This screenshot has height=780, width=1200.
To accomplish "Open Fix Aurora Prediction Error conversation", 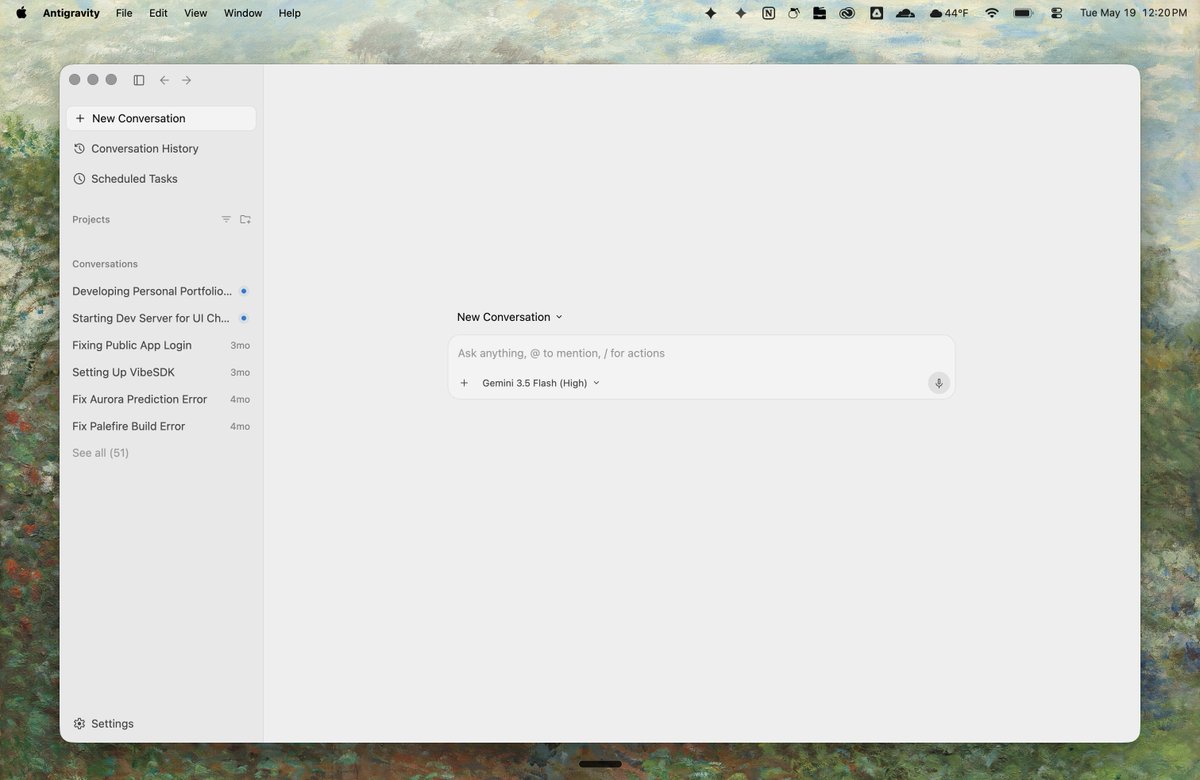I will (161, 399).
